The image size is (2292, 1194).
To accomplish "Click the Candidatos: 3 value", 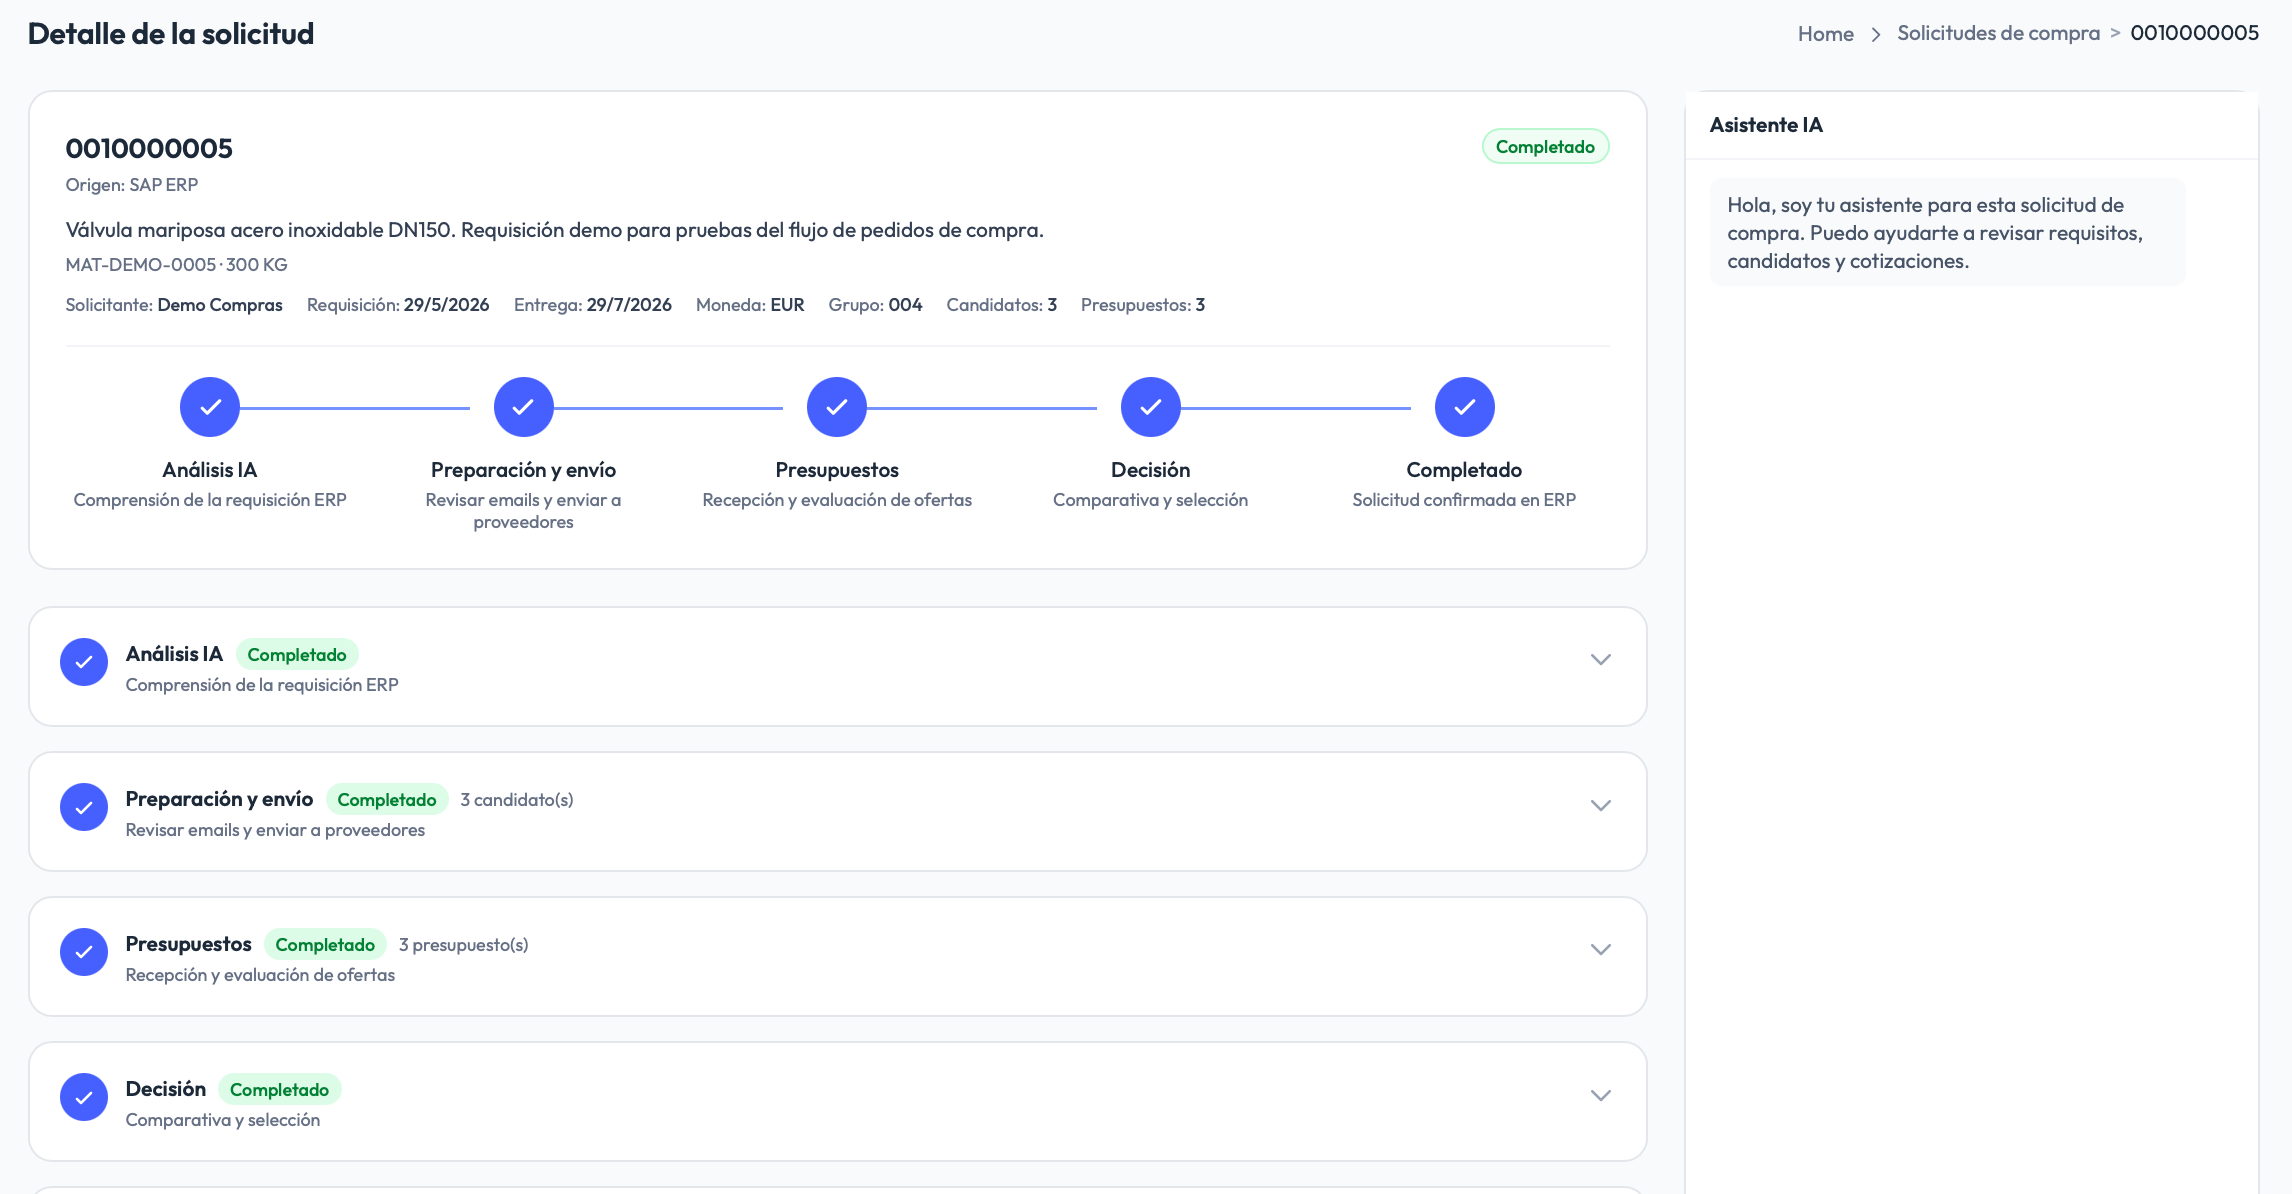I will click(1002, 305).
